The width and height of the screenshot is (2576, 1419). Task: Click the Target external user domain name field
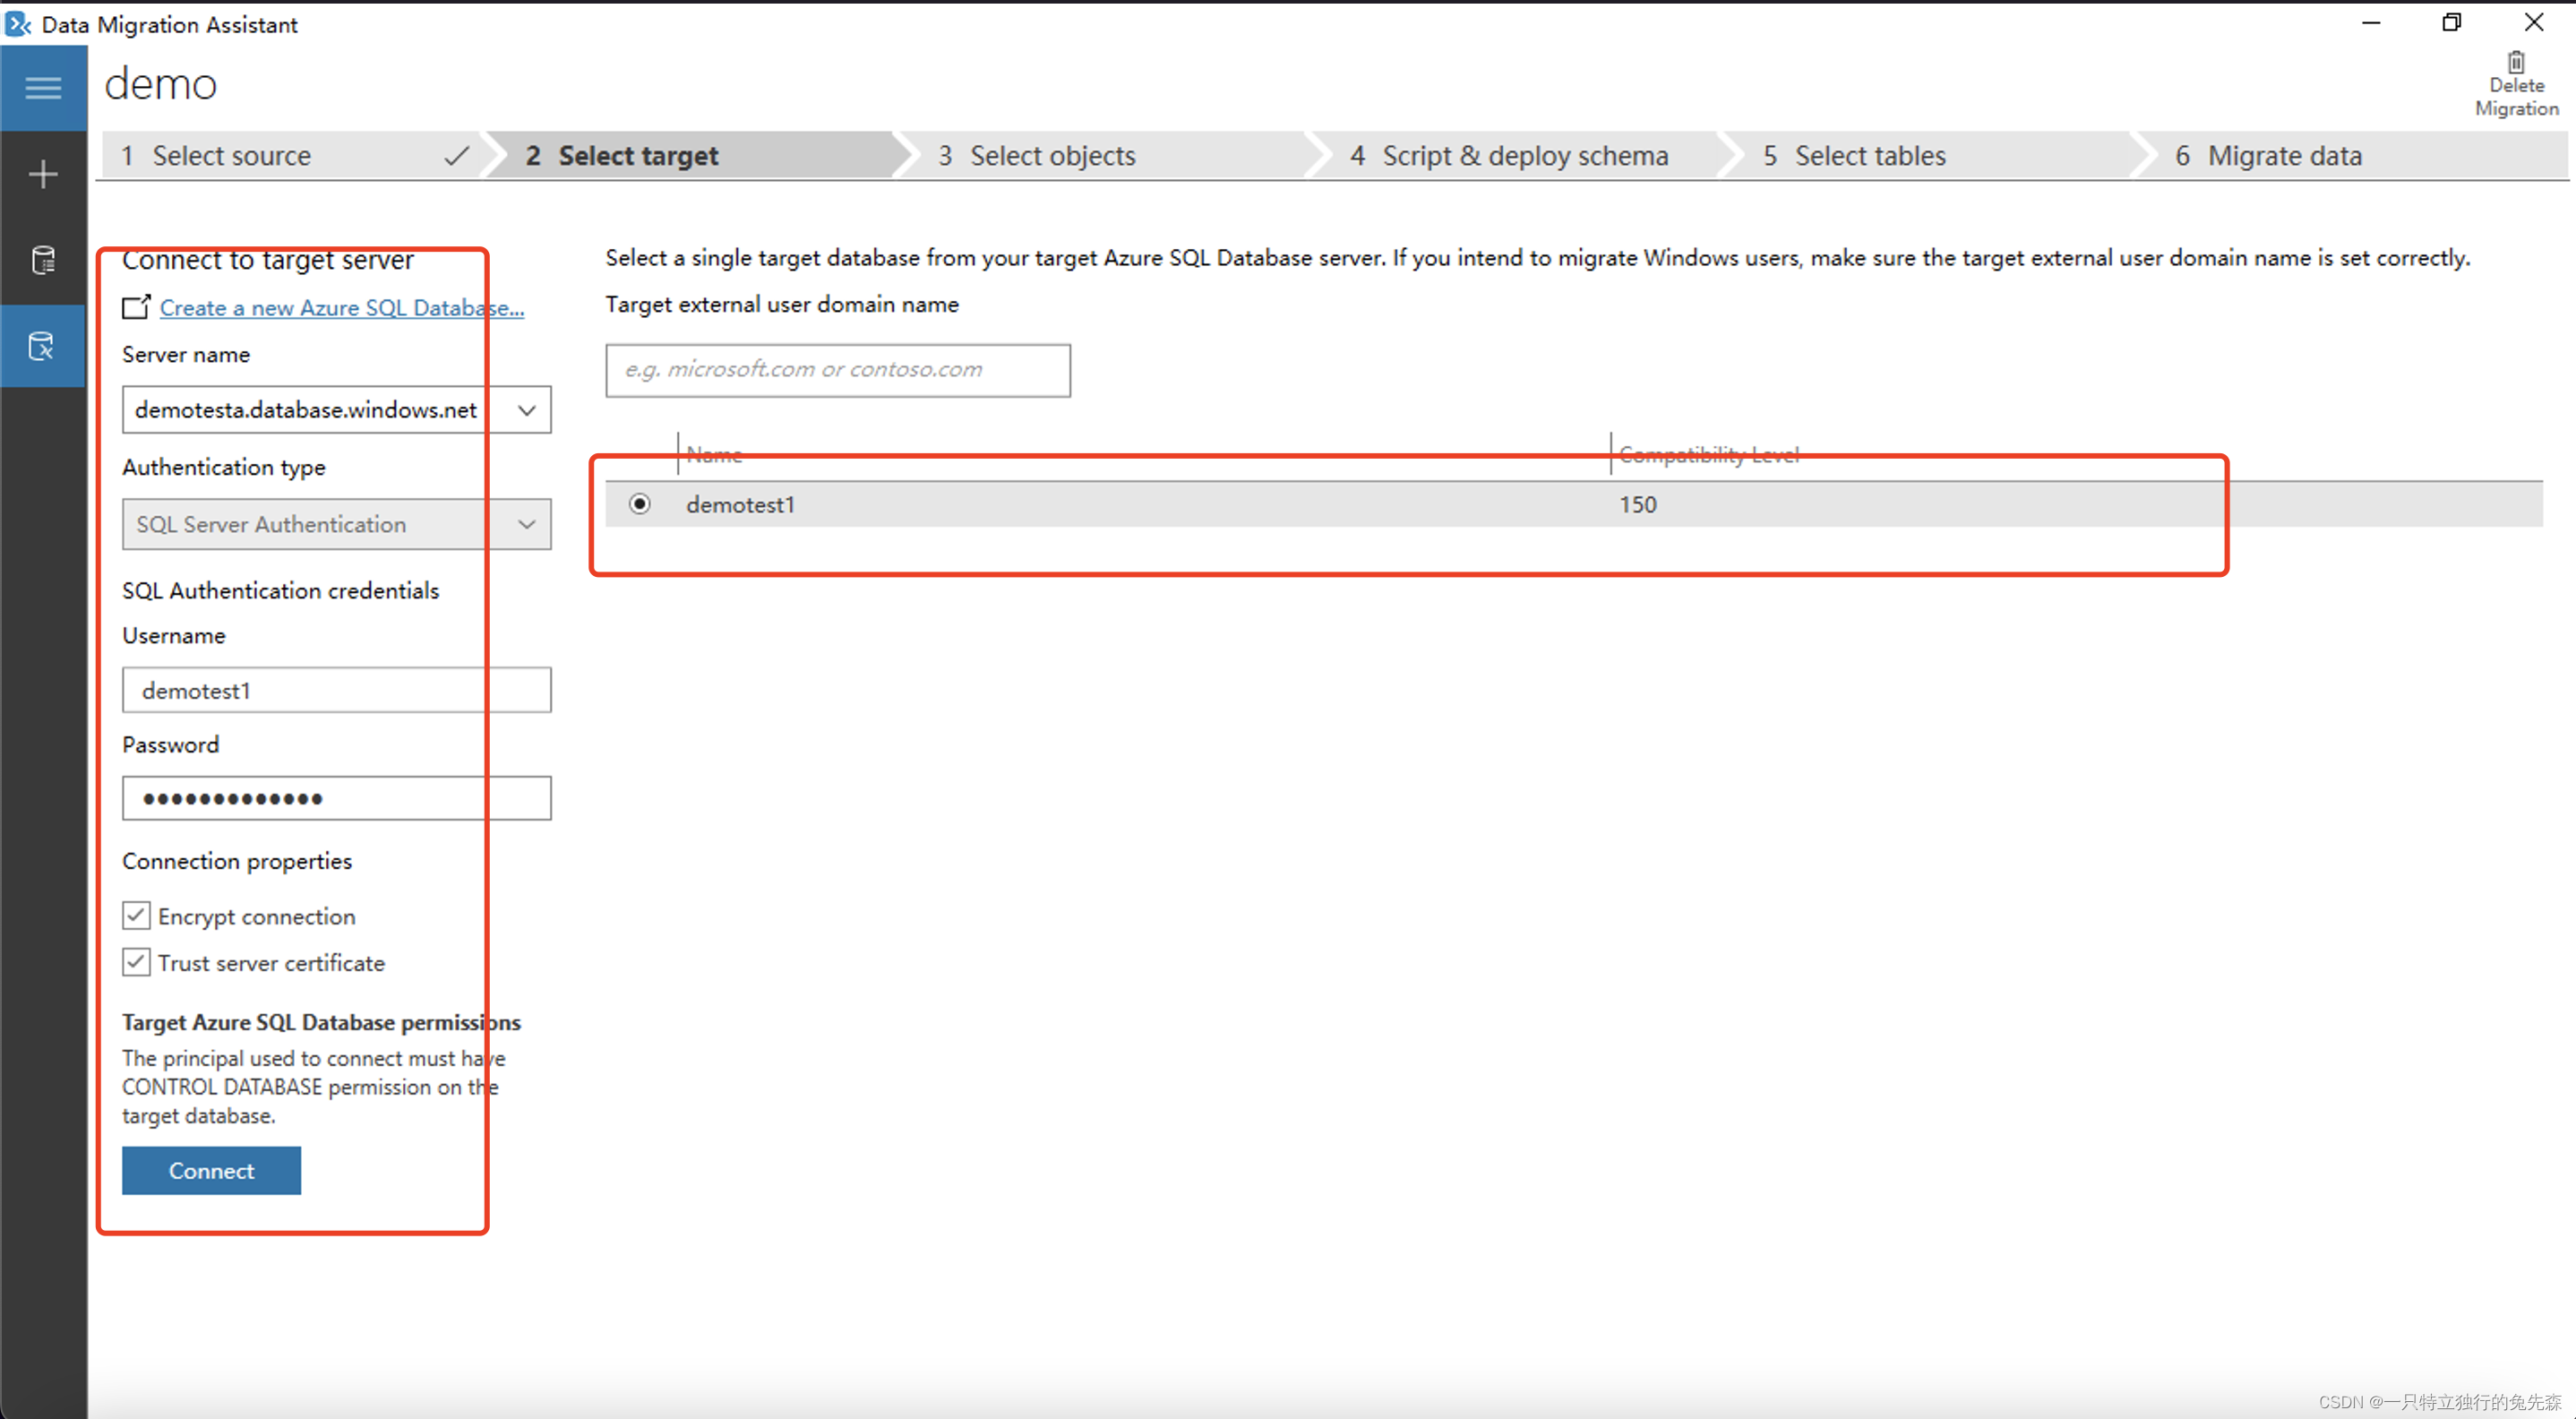[838, 370]
